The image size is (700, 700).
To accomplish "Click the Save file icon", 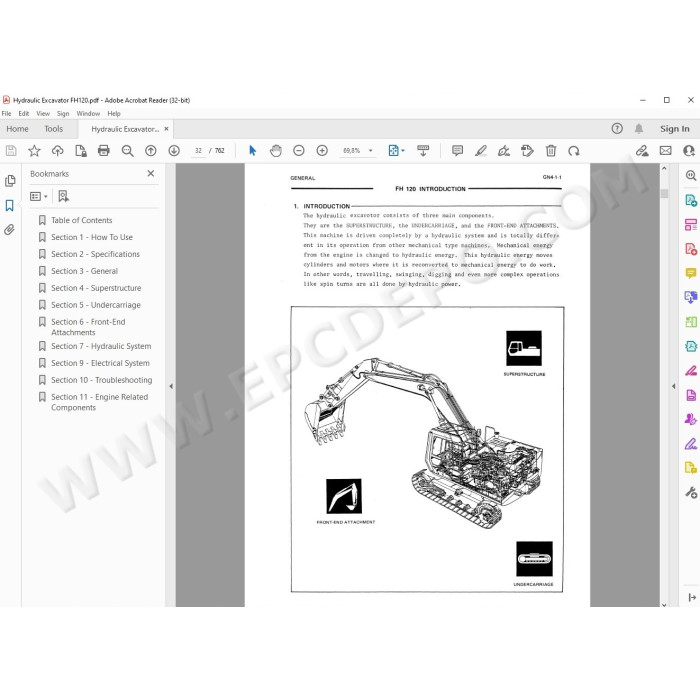I will click(x=11, y=151).
